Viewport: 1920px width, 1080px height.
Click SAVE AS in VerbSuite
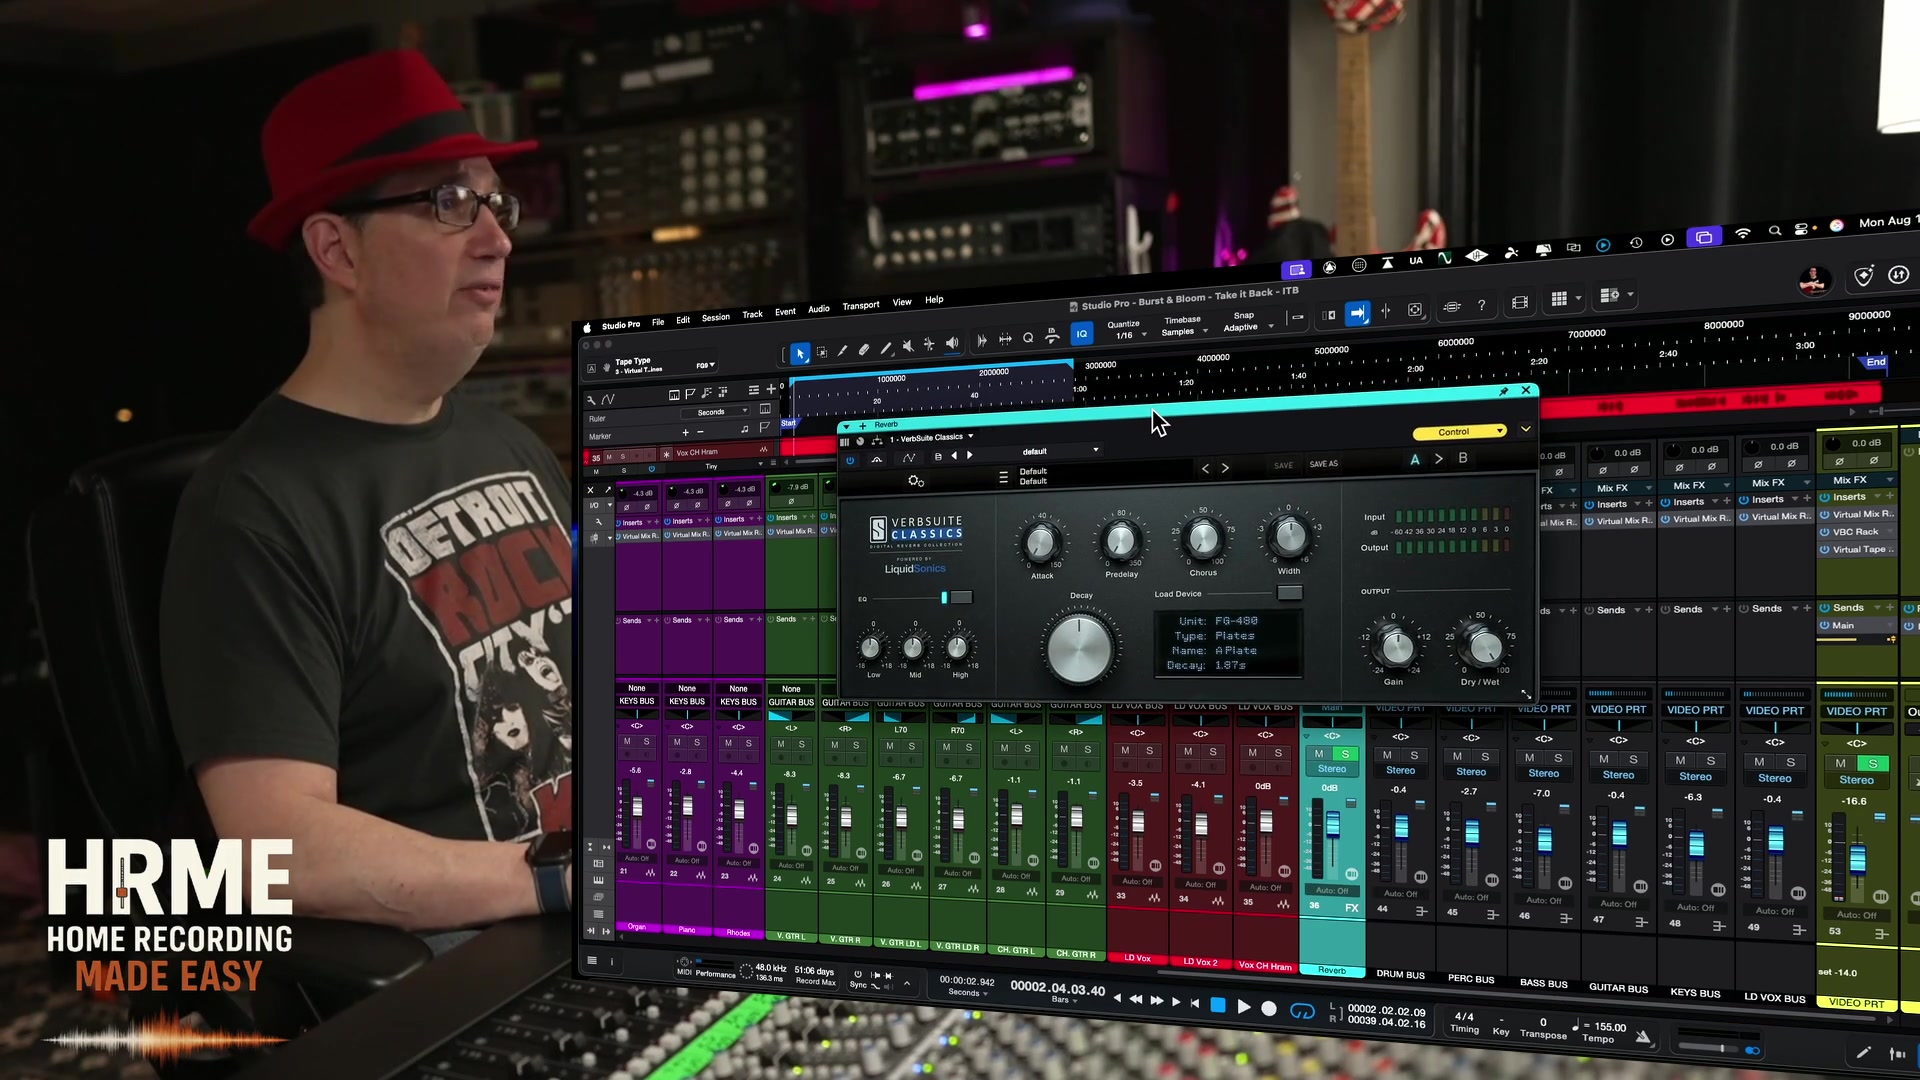1323,464
